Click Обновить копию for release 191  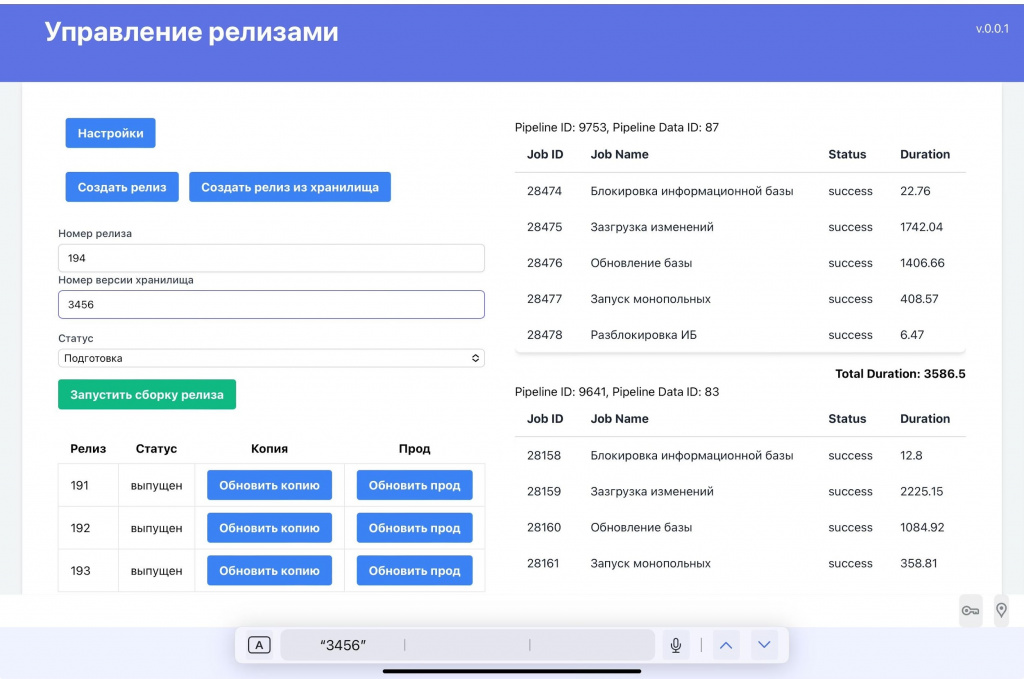click(268, 485)
